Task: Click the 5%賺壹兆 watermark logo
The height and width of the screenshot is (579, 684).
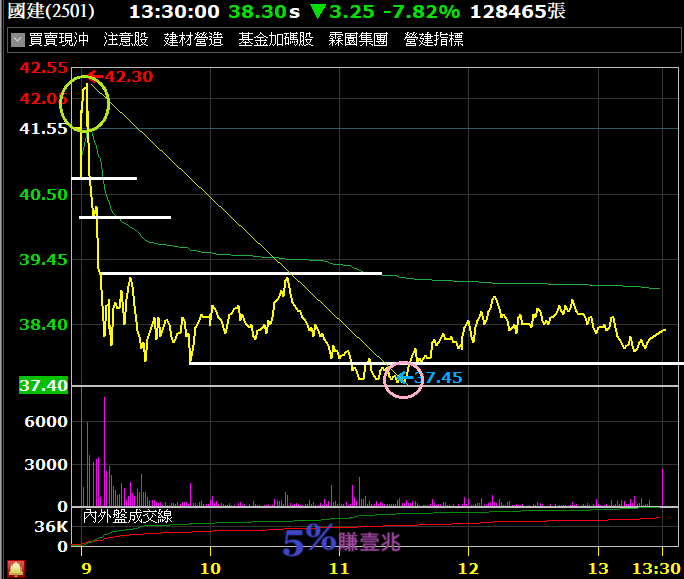Action: pos(342,541)
